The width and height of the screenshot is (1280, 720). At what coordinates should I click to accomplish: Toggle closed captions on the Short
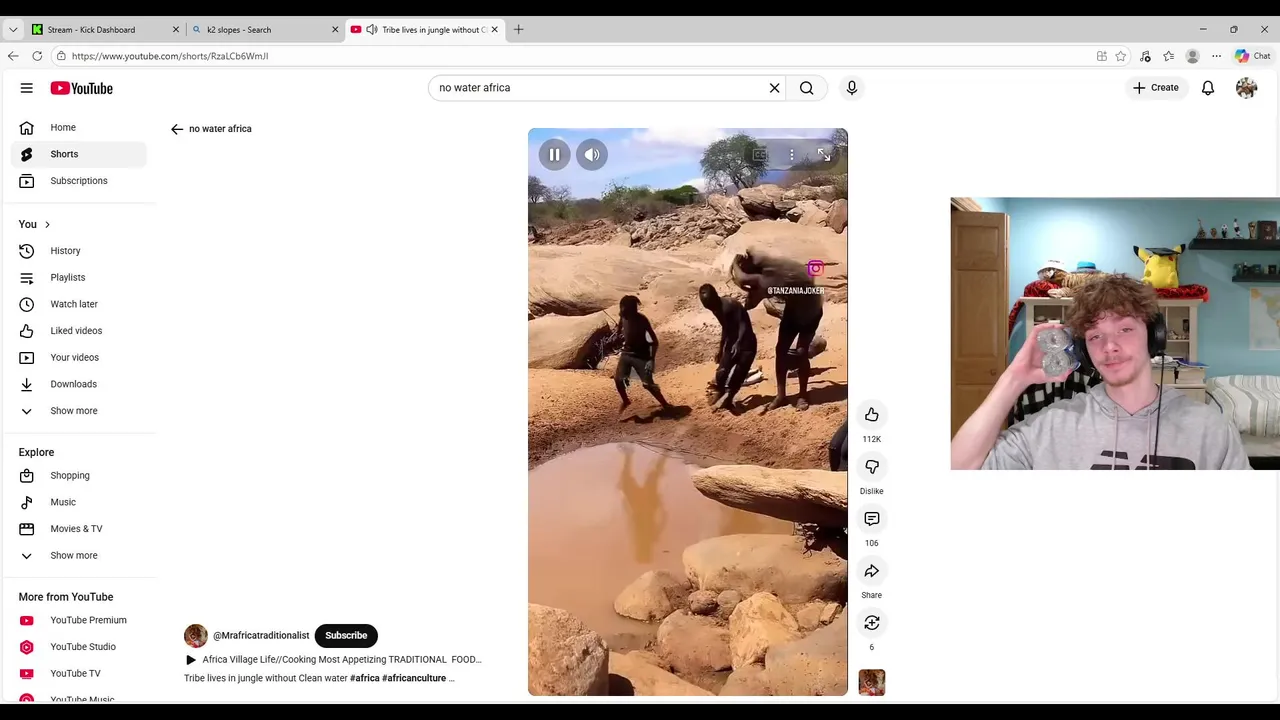(x=760, y=155)
